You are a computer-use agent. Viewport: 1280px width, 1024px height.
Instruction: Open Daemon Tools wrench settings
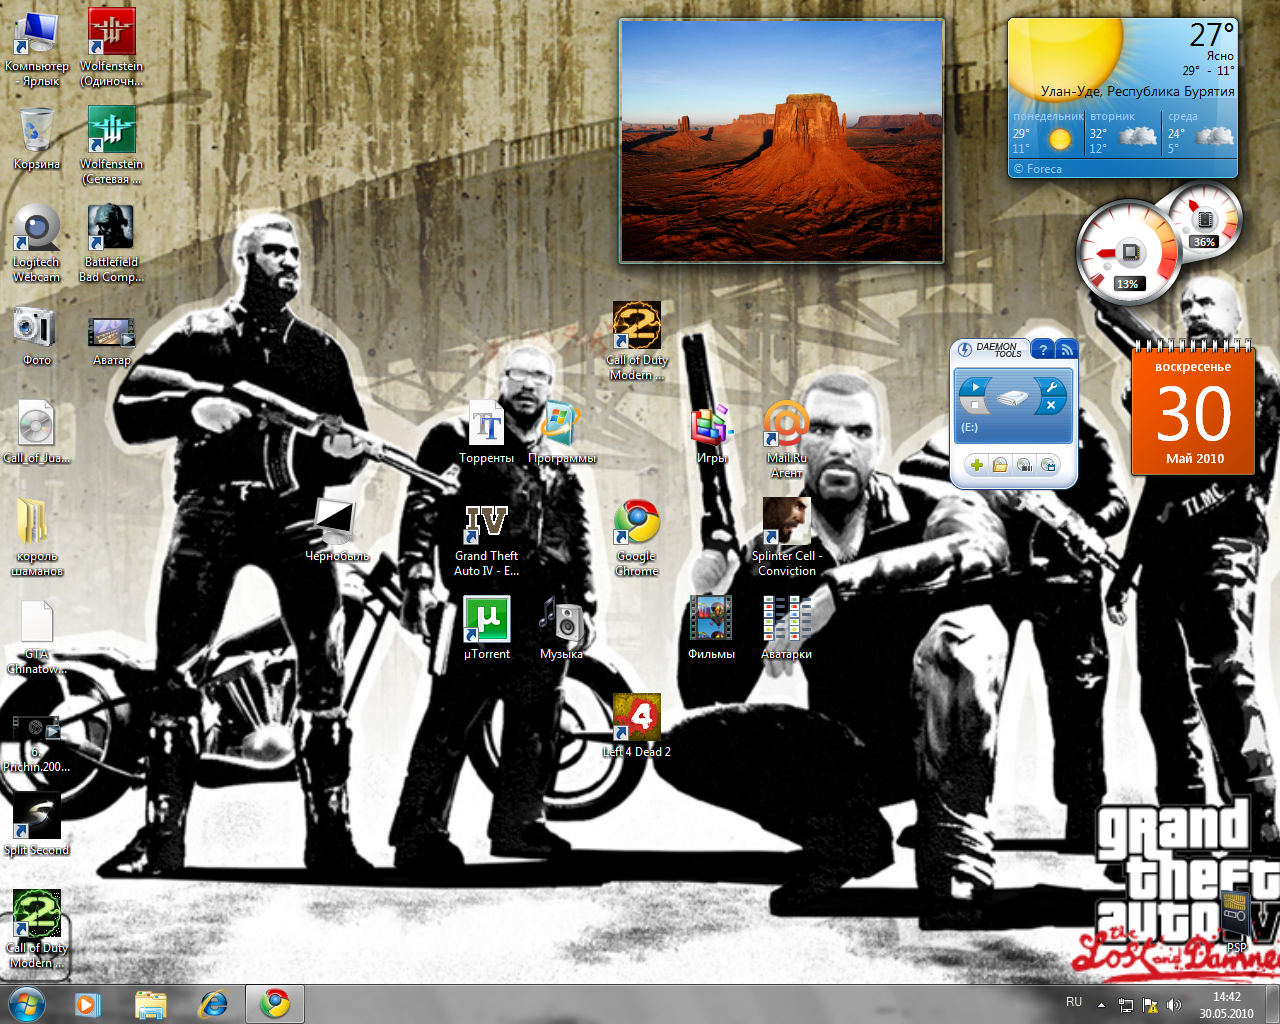pos(1052,386)
